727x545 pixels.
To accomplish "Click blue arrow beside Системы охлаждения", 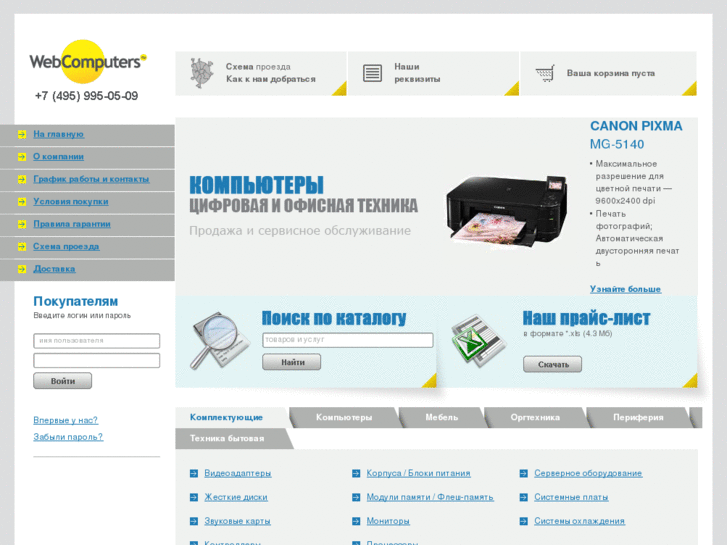I will point(523,521).
